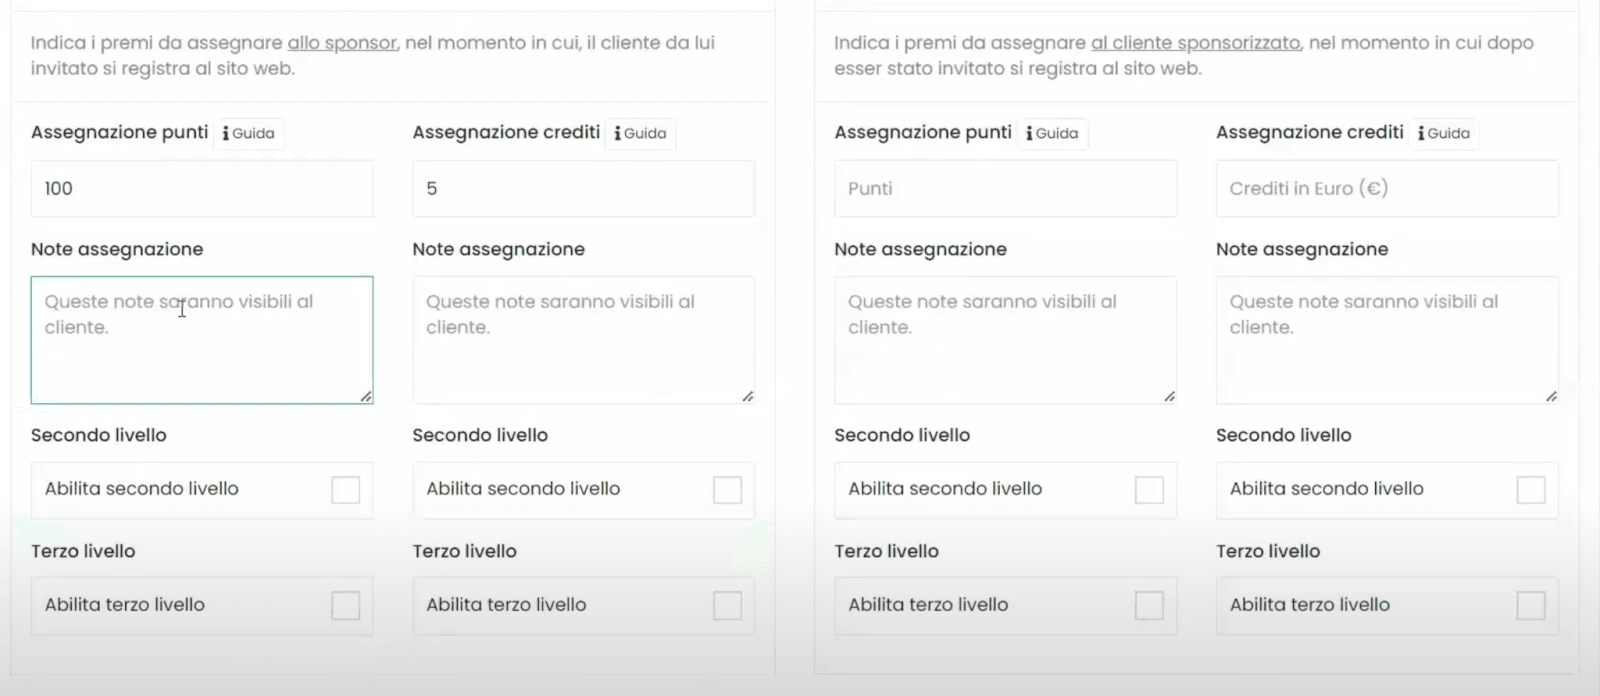Enable second level for sponsored client points
Image resolution: width=1600 pixels, height=696 pixels.
point(1149,490)
